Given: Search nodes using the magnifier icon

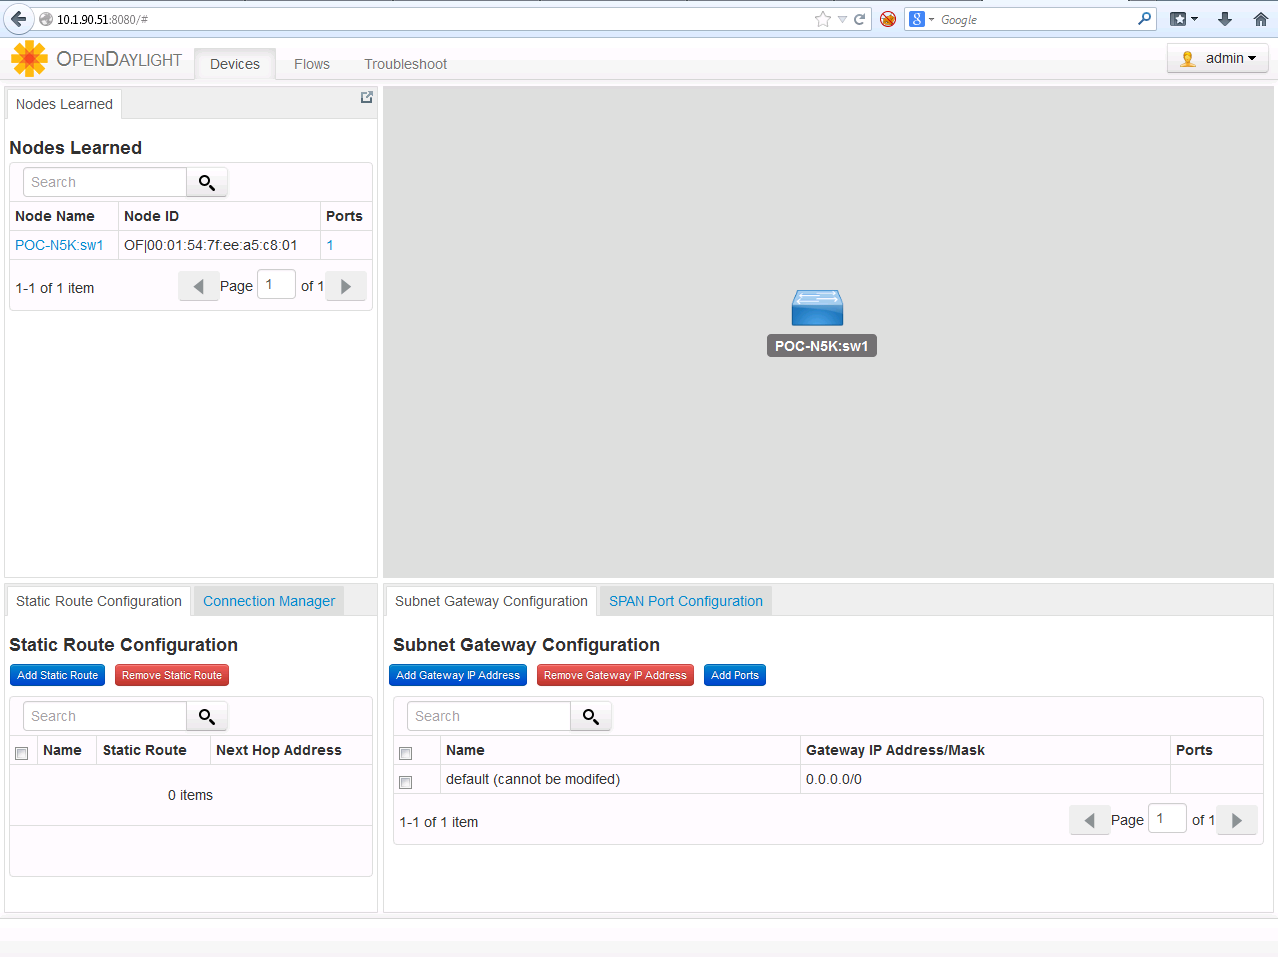Looking at the screenshot, I should coord(206,182).
